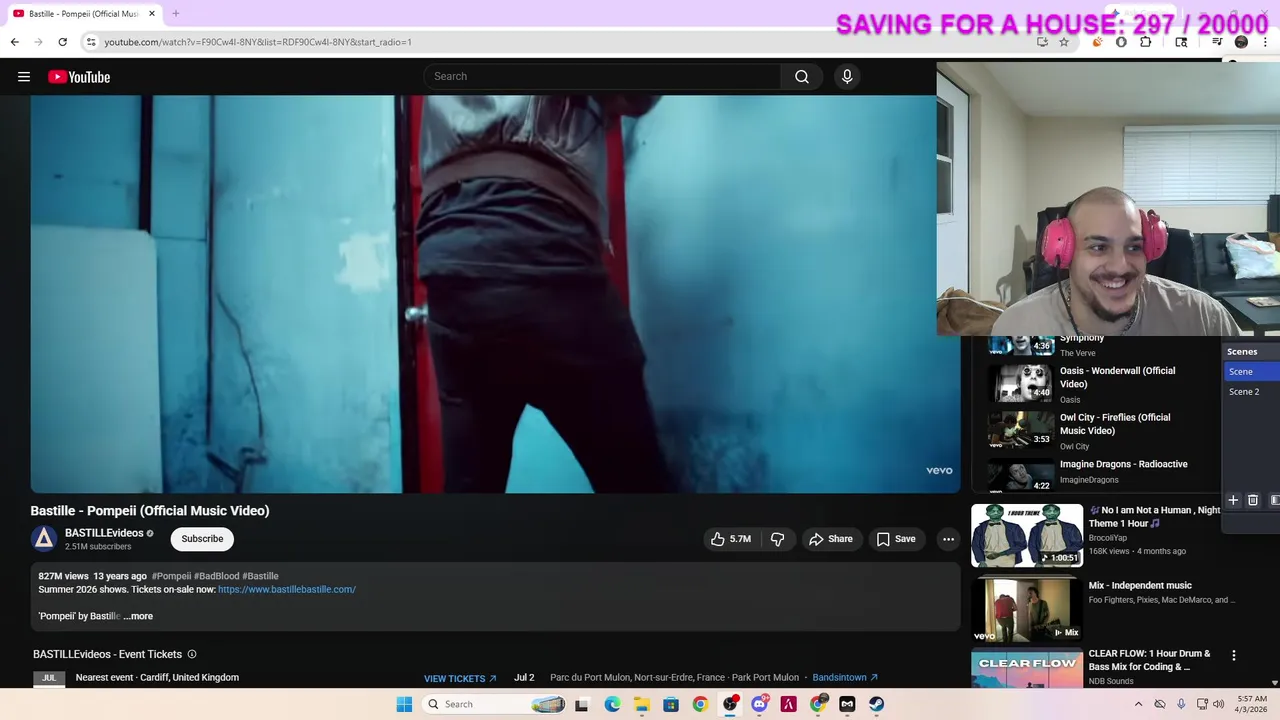Click the Pompeii video player
The height and width of the screenshot is (720, 1280).
point(495,294)
